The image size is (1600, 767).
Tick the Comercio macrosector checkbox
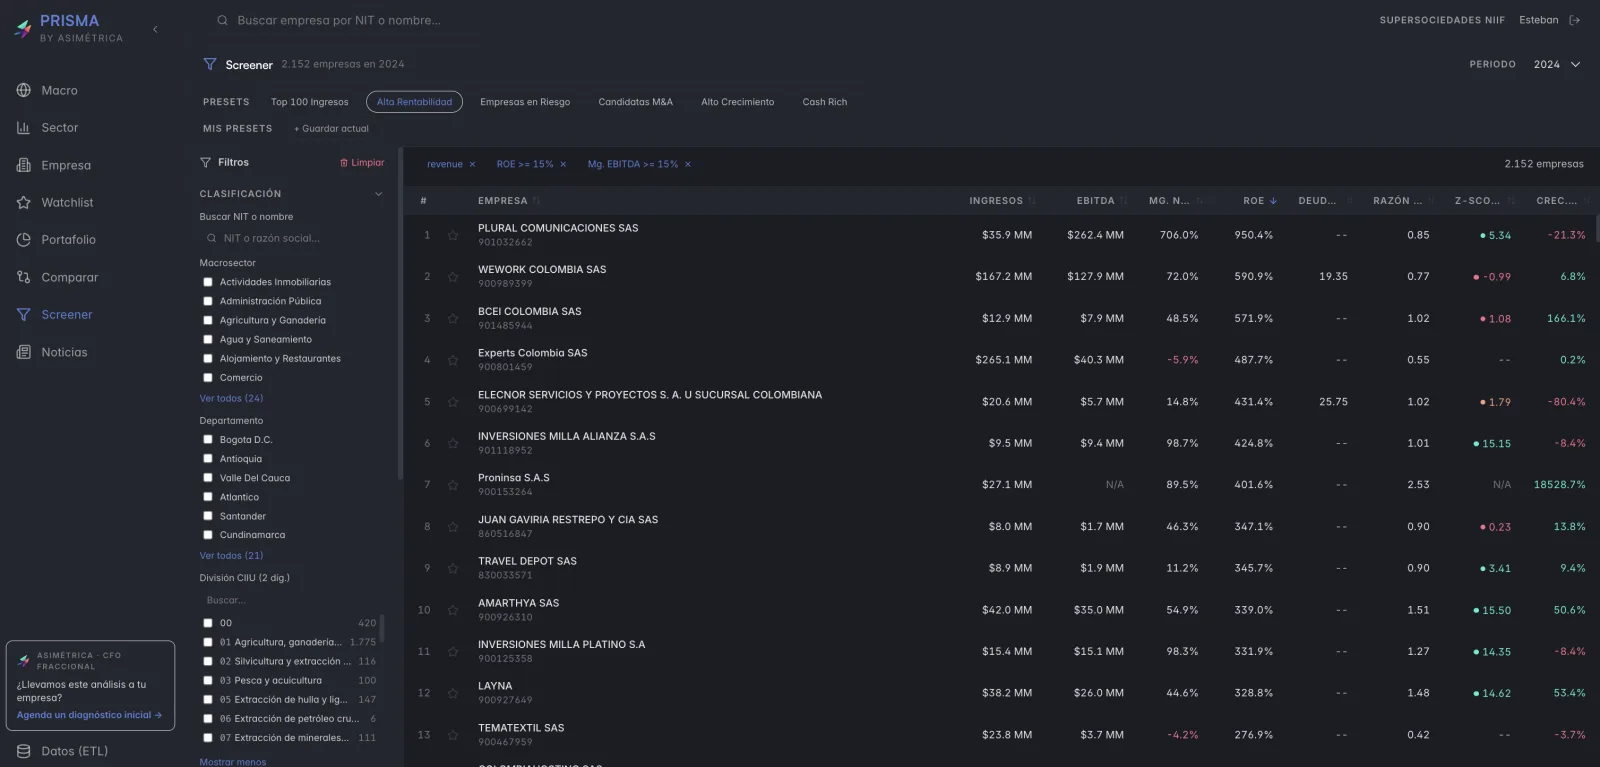(x=208, y=378)
